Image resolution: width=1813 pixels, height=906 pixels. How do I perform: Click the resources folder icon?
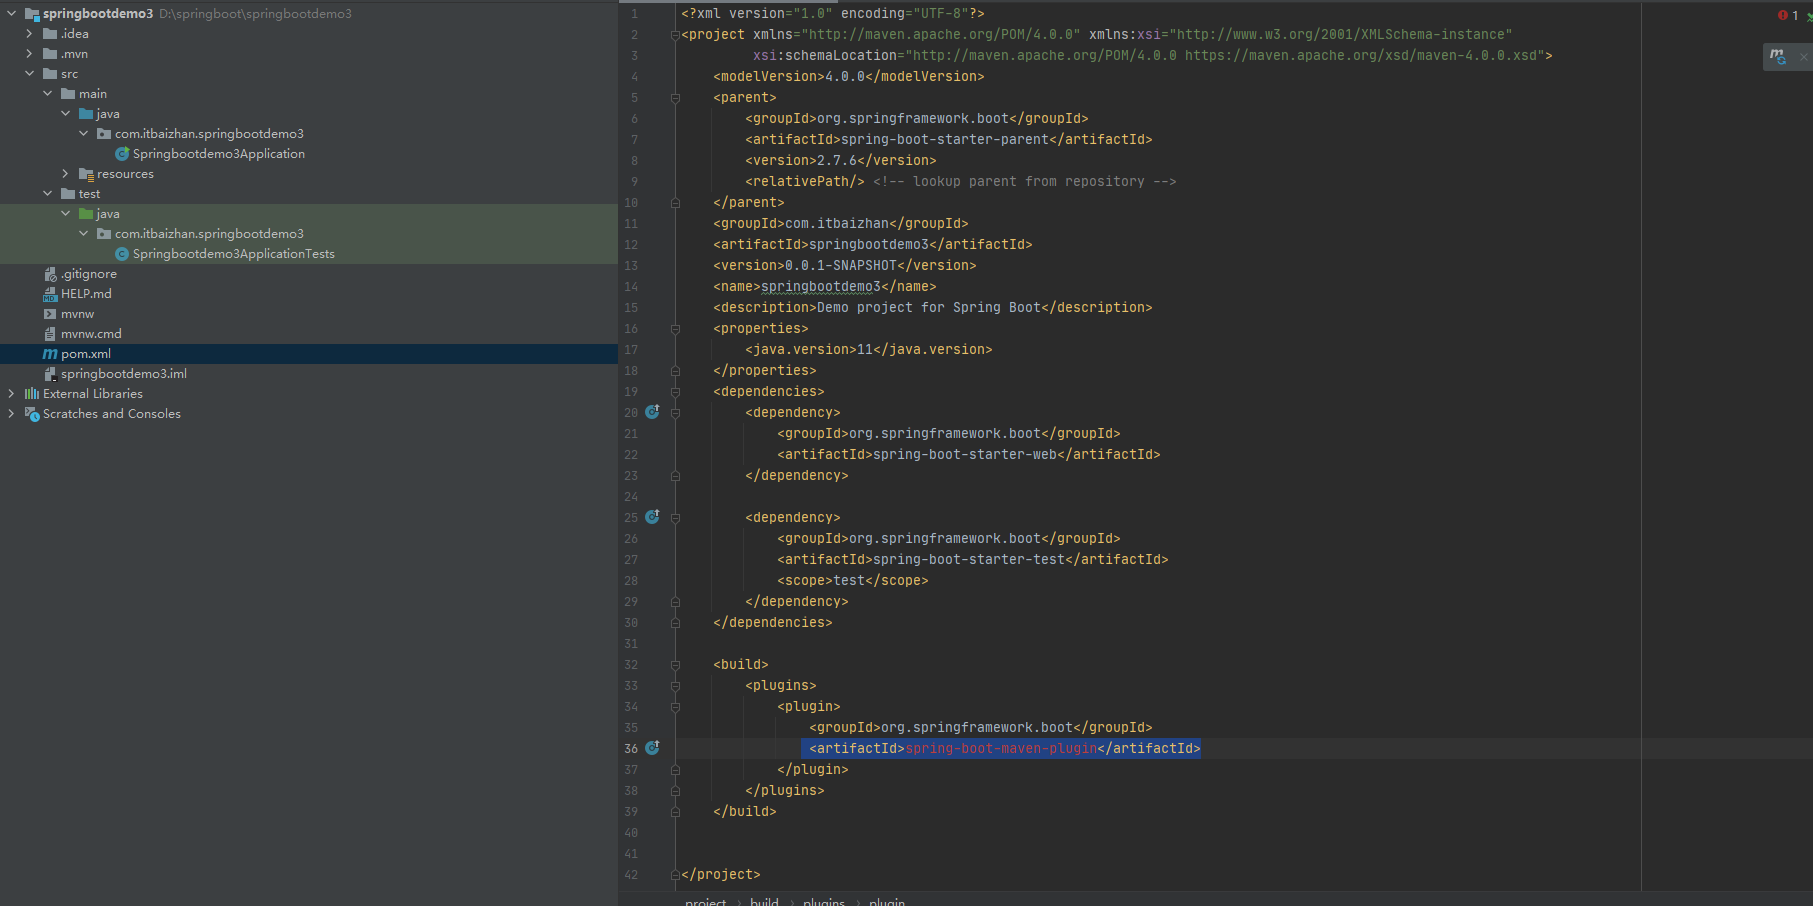[x=86, y=174]
